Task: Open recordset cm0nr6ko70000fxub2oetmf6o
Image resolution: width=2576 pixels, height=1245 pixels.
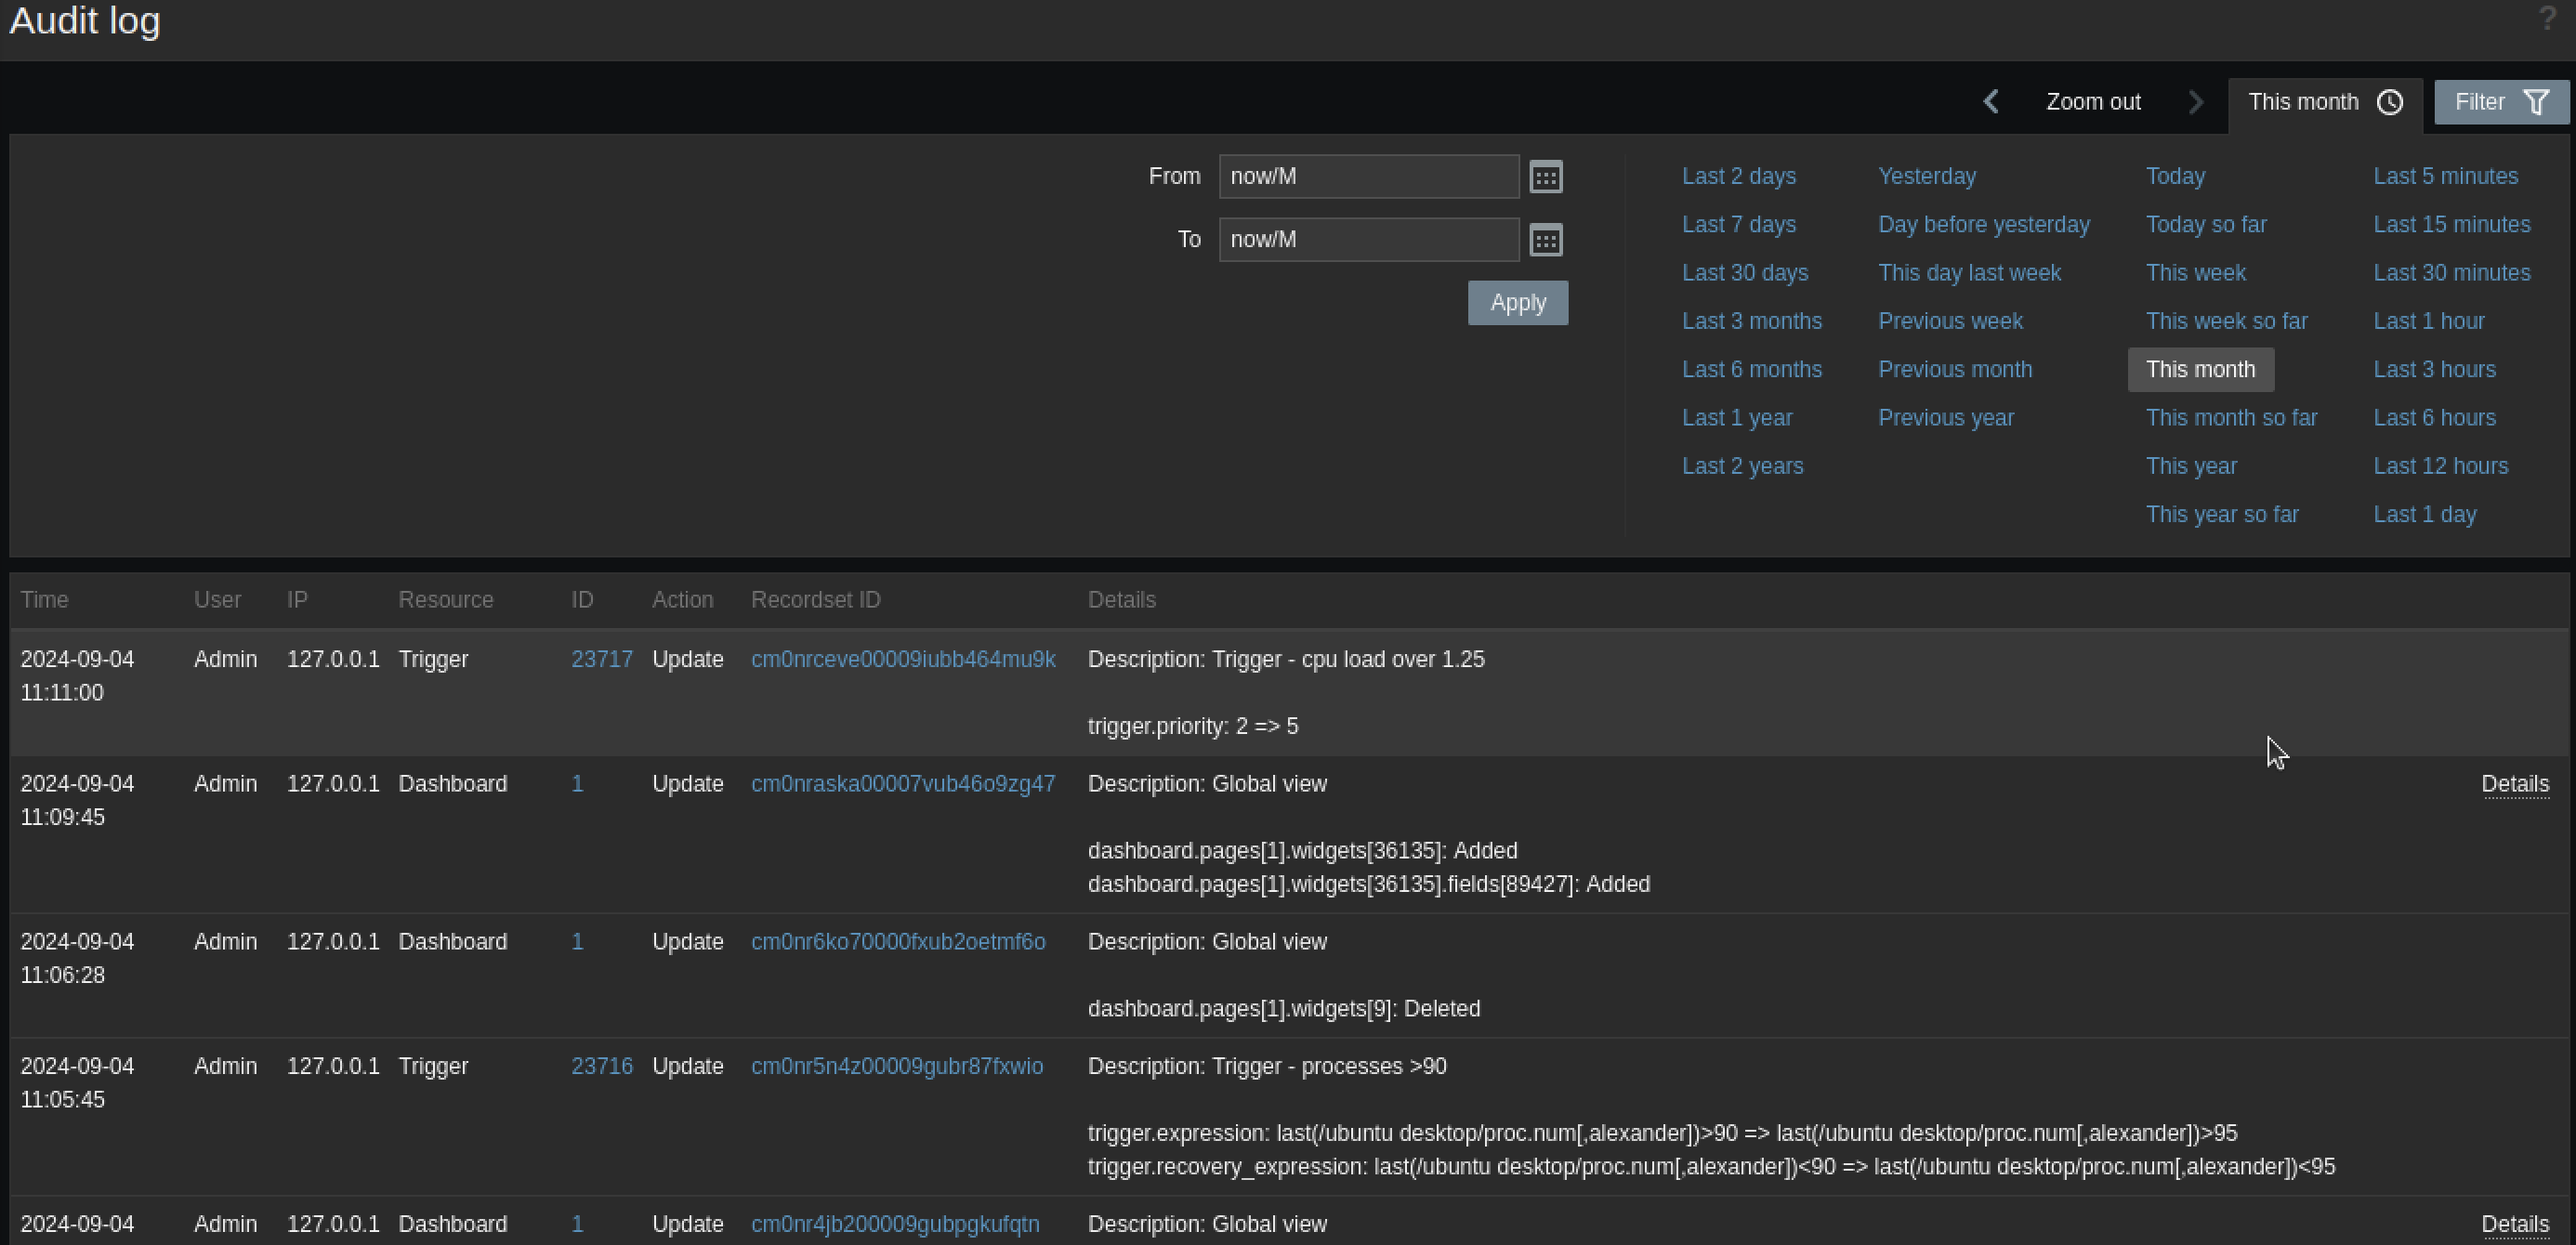Action: point(898,942)
